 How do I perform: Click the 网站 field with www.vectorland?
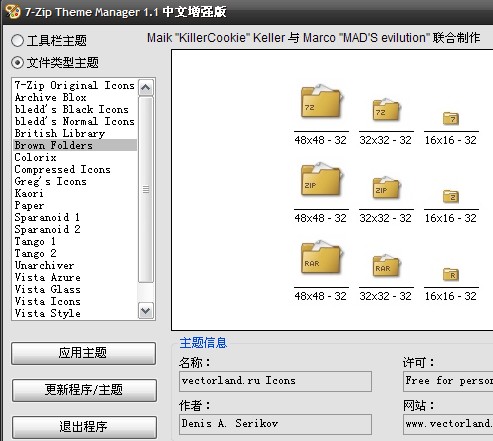[x=448, y=424]
